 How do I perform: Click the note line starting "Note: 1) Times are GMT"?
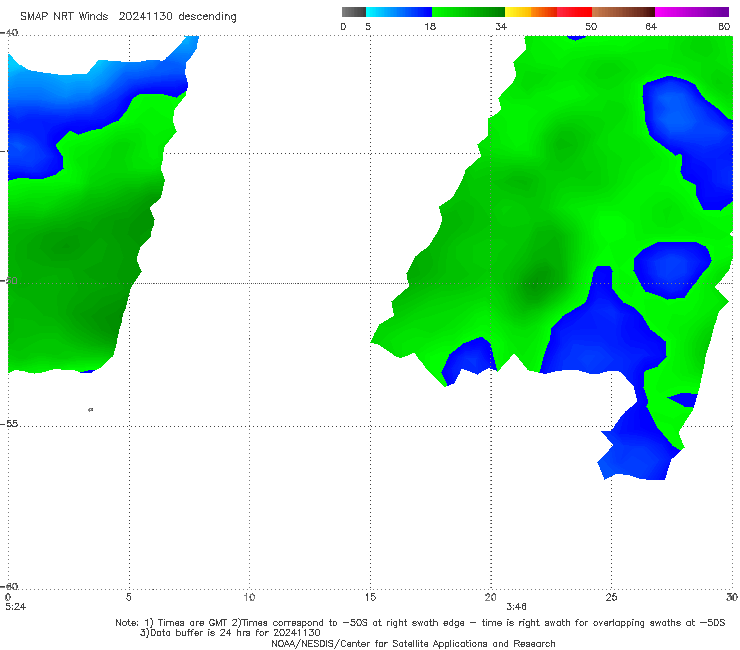pos(420,623)
